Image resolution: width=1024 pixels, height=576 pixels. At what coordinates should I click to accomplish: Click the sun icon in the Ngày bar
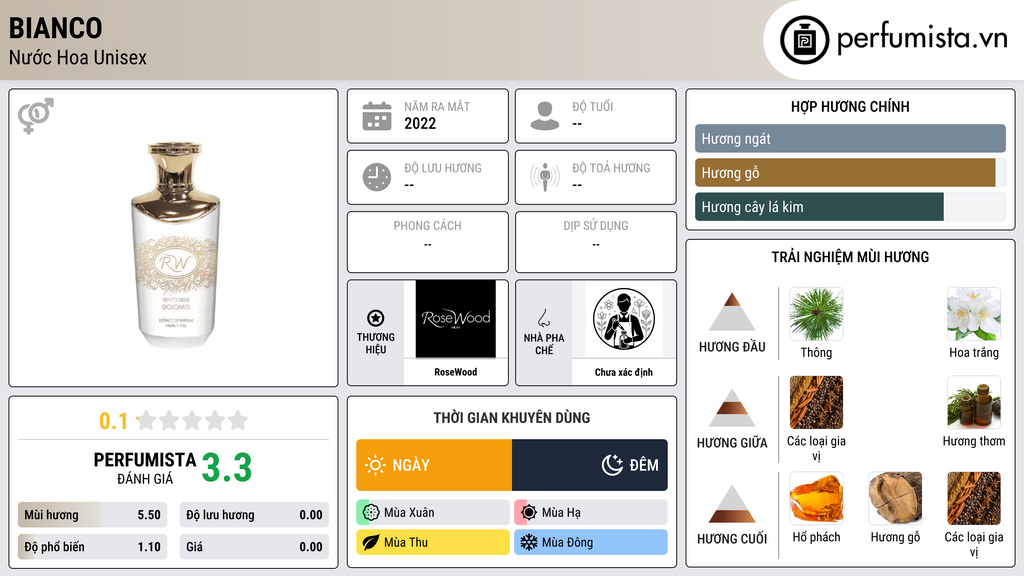[x=375, y=465]
